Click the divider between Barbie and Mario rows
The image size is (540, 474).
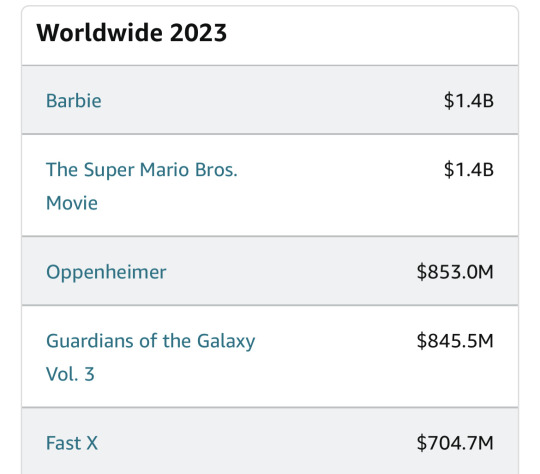[x=270, y=134]
